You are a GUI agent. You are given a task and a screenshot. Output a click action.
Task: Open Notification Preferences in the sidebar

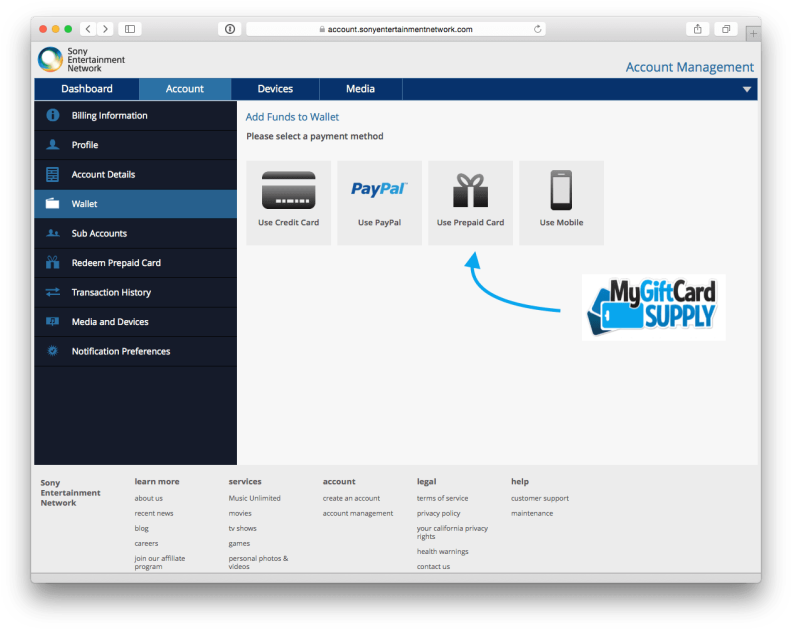[x=135, y=351]
